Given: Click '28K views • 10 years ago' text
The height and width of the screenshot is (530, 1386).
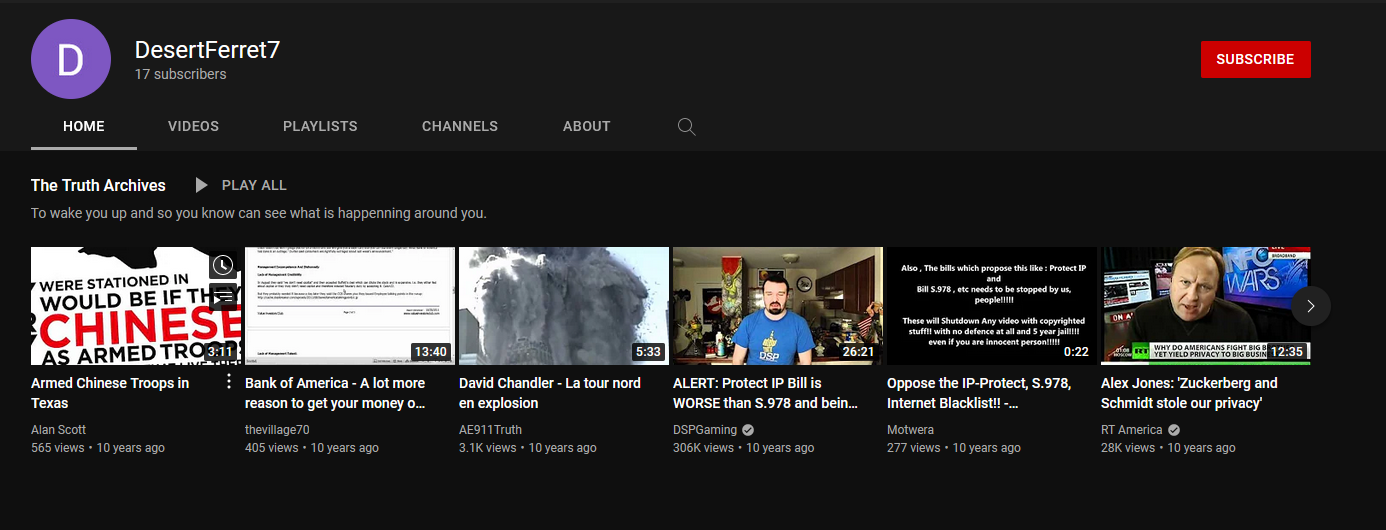Looking at the screenshot, I should coord(1168,448).
